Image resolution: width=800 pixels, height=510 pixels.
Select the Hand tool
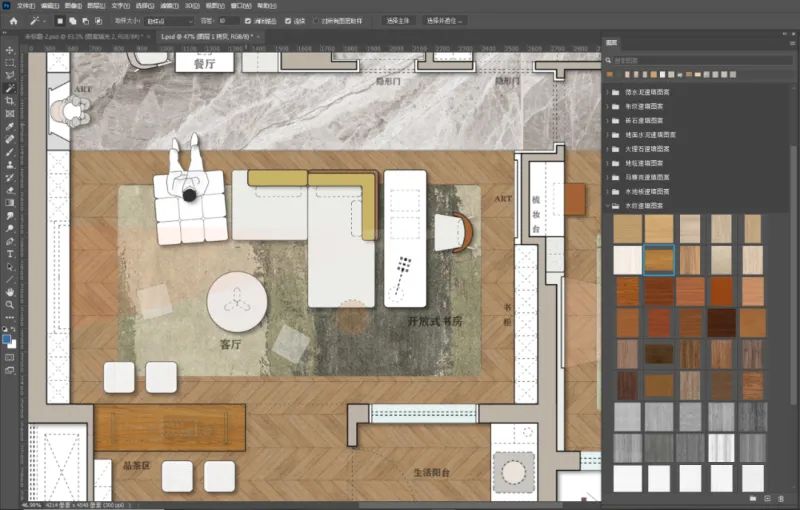coord(10,292)
